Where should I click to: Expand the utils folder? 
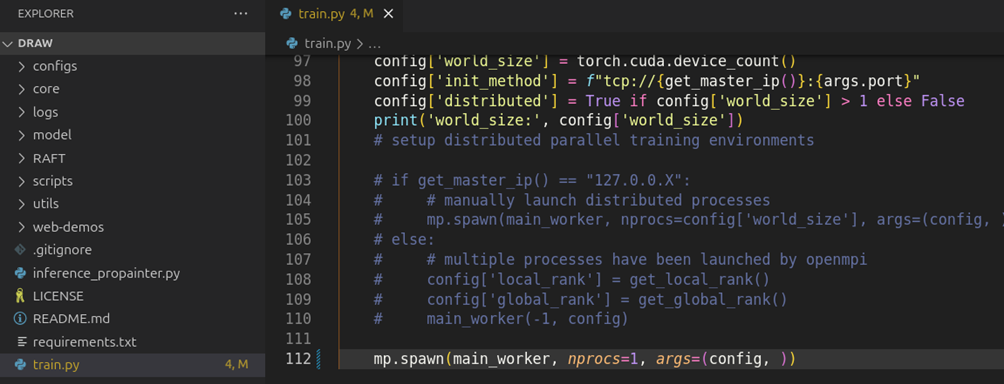click(x=133, y=204)
